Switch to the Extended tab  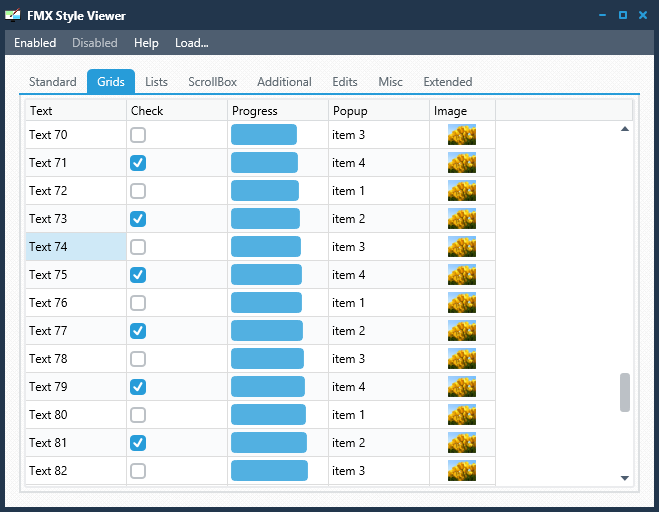(448, 82)
